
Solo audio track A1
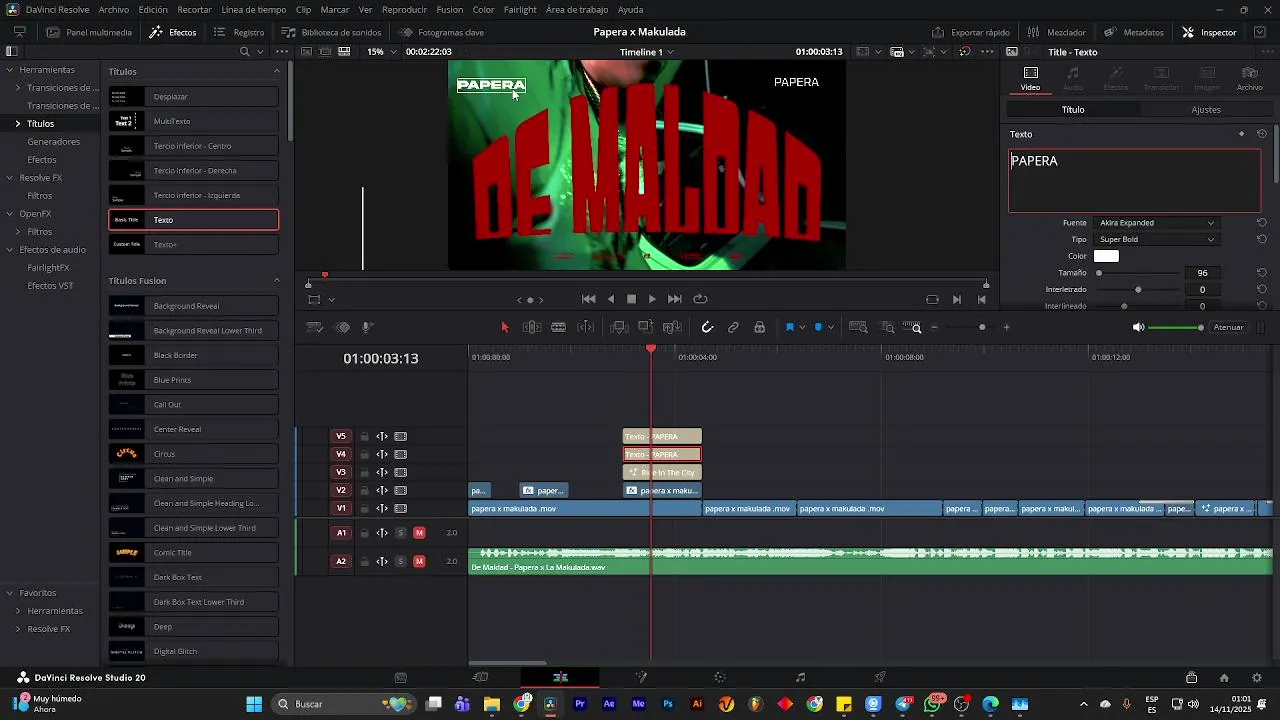pos(401,533)
